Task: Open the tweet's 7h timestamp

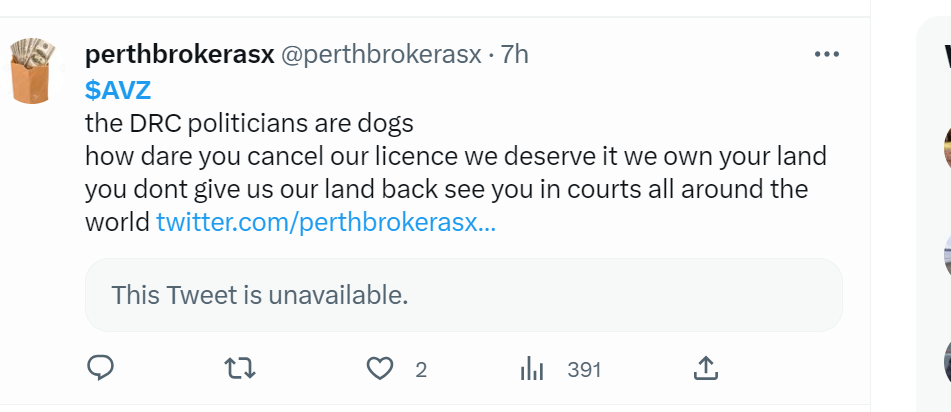Action: coord(514,55)
